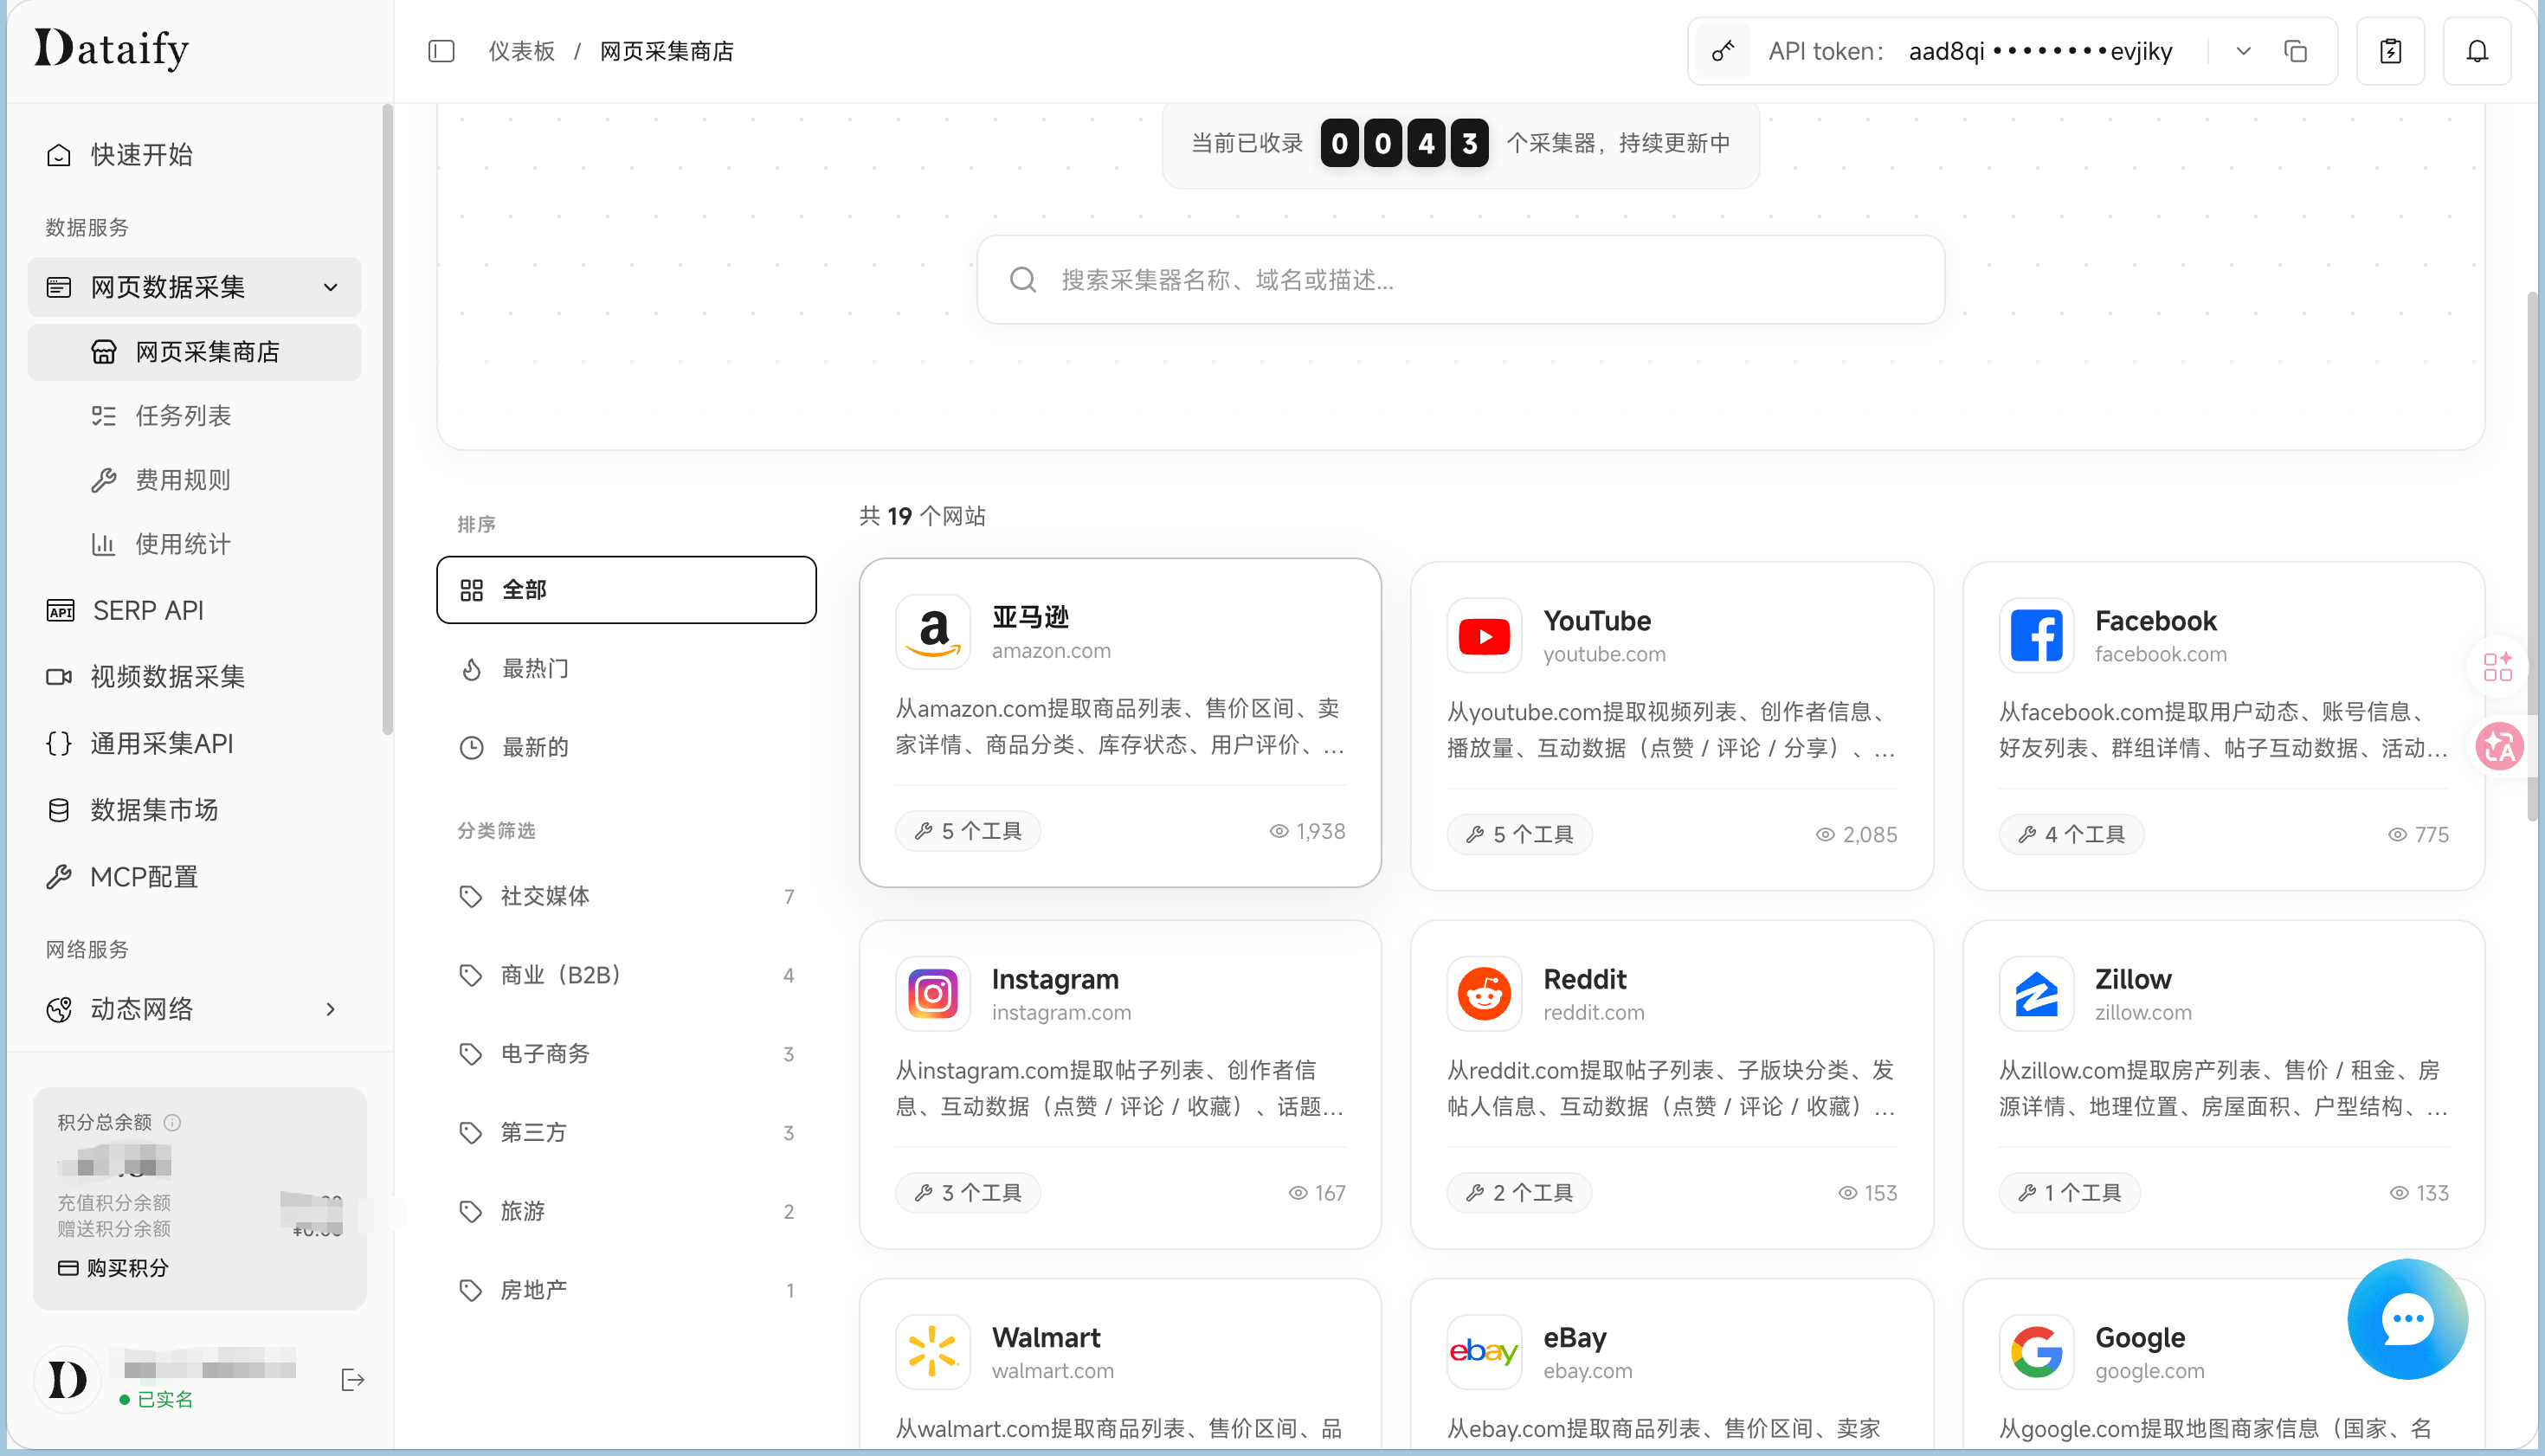Click the Dataify logo
The image size is (2545, 1456).
(111, 48)
